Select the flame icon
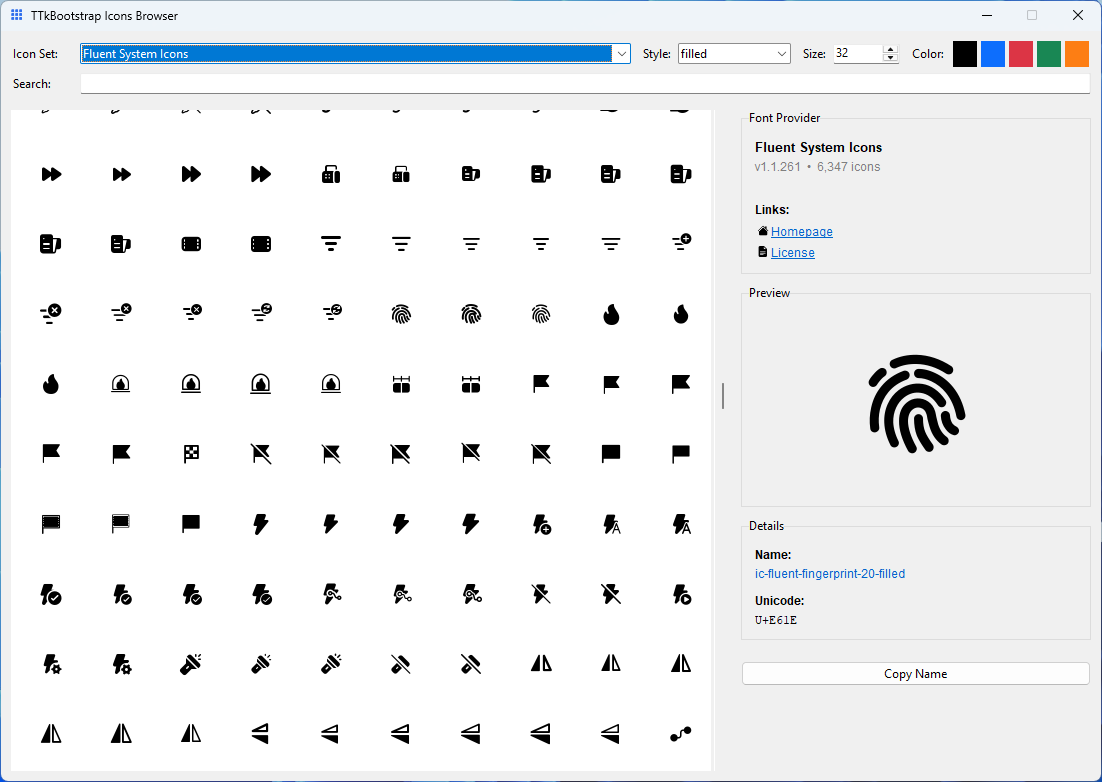 pos(611,313)
